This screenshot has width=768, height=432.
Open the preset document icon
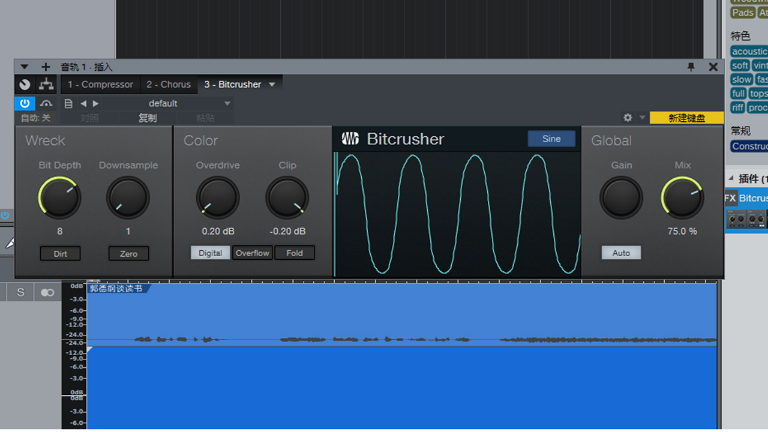point(69,103)
